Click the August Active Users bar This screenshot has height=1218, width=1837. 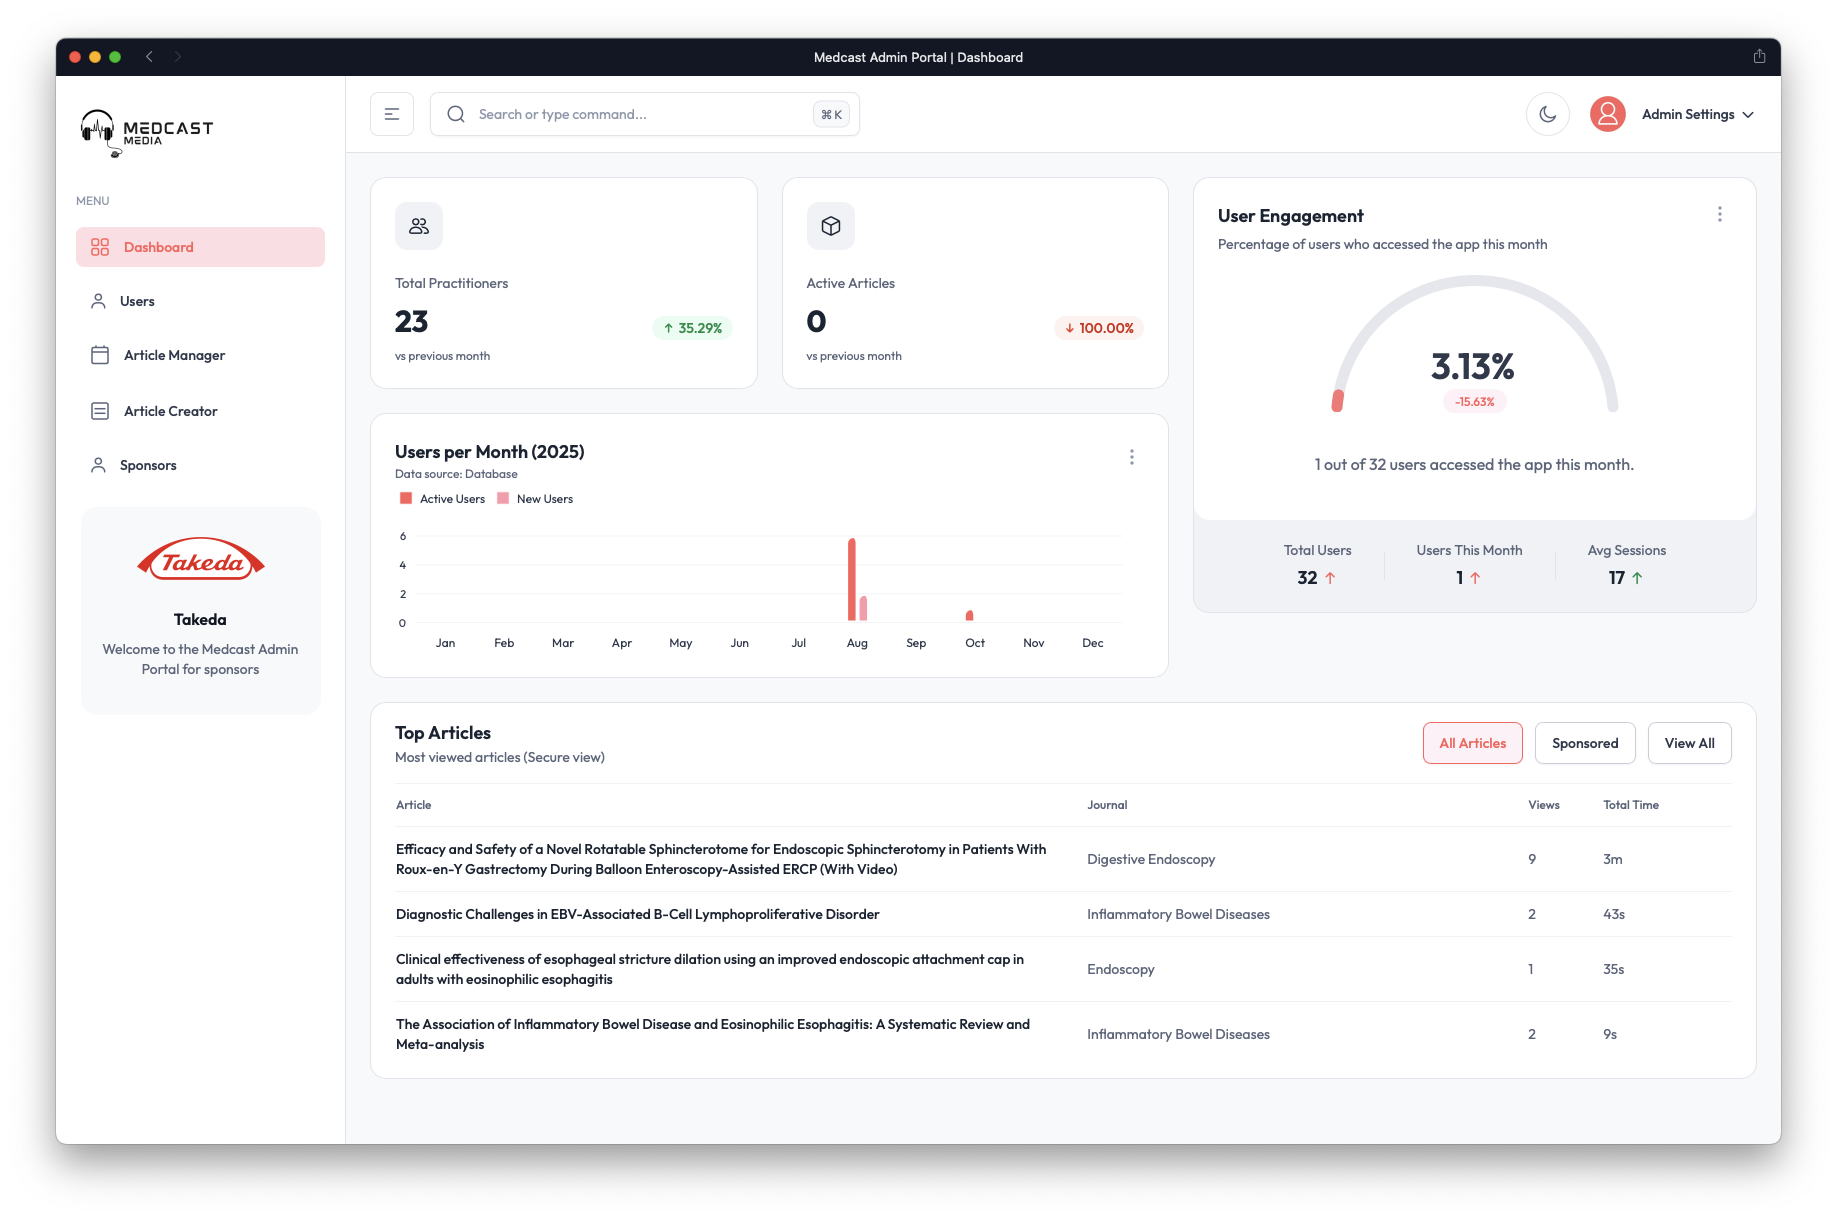pos(852,579)
